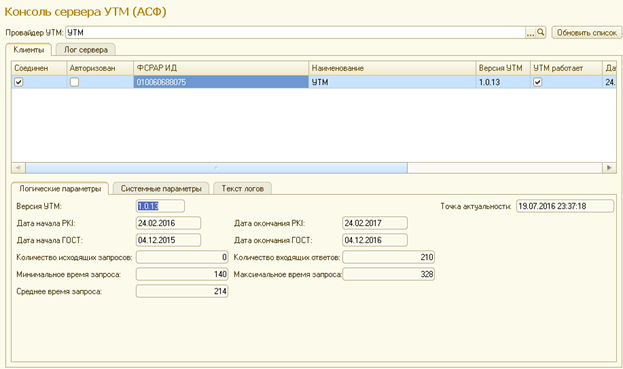This screenshot has width=623, height=369.
Task: Click the Версия УТМ field in parameters
Action: [x=160, y=206]
